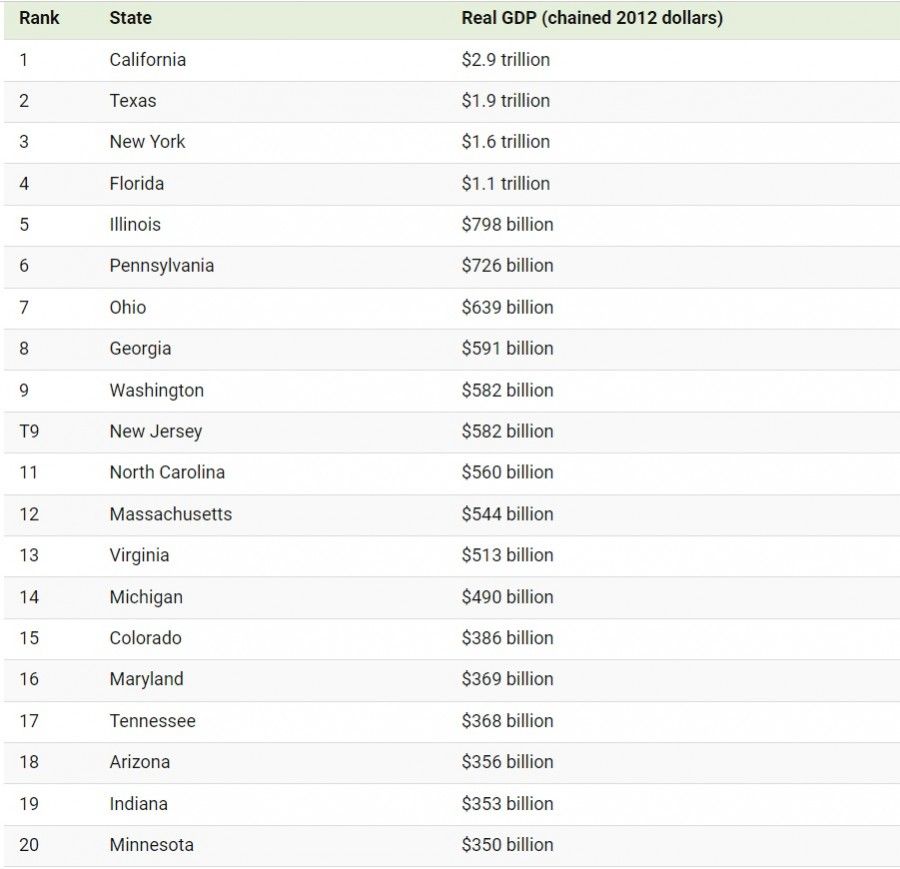Click Ohio's $639 billion value
The image size is (900, 869).
tap(507, 308)
